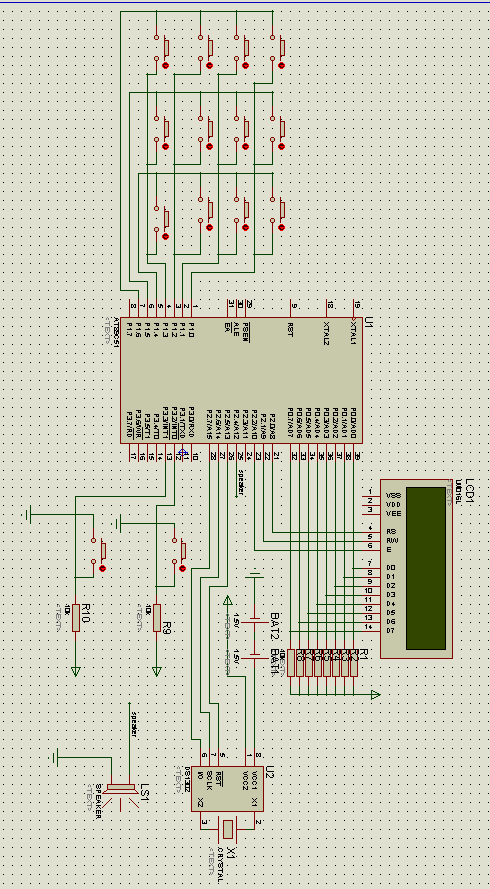Screen dimensions: 490x889
Task: Select the R1 resistor pack
Action: click(322, 663)
